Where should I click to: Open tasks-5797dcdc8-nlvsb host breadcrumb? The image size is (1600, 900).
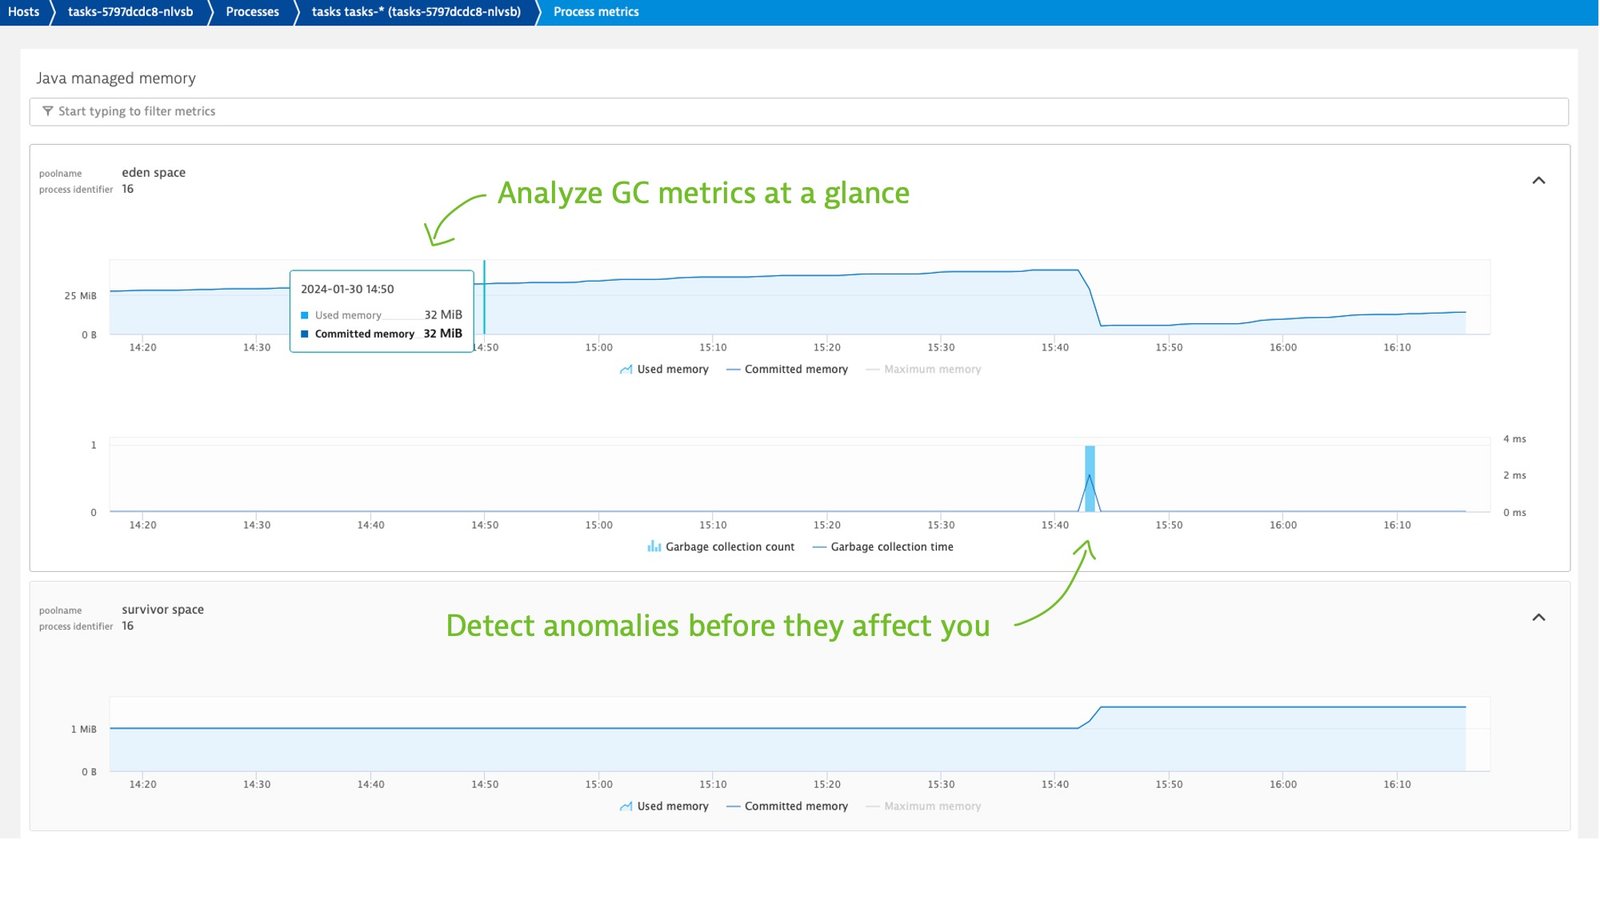pos(130,12)
